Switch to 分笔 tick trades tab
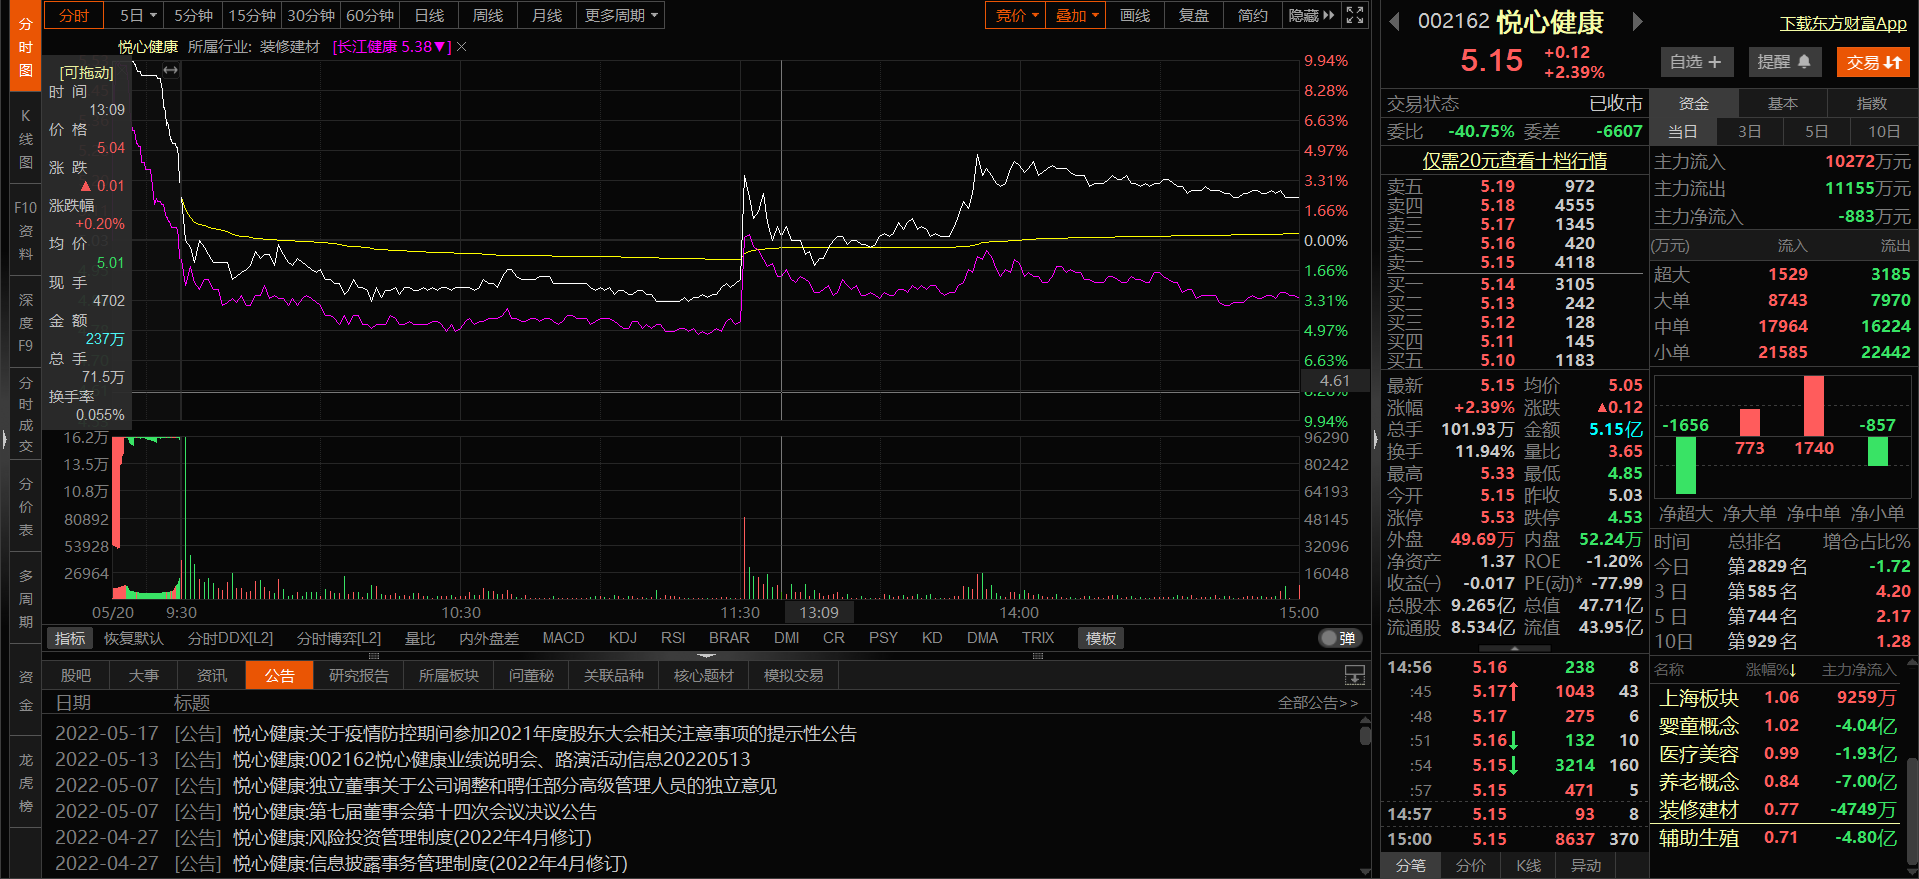The image size is (1919, 879). point(1411,866)
